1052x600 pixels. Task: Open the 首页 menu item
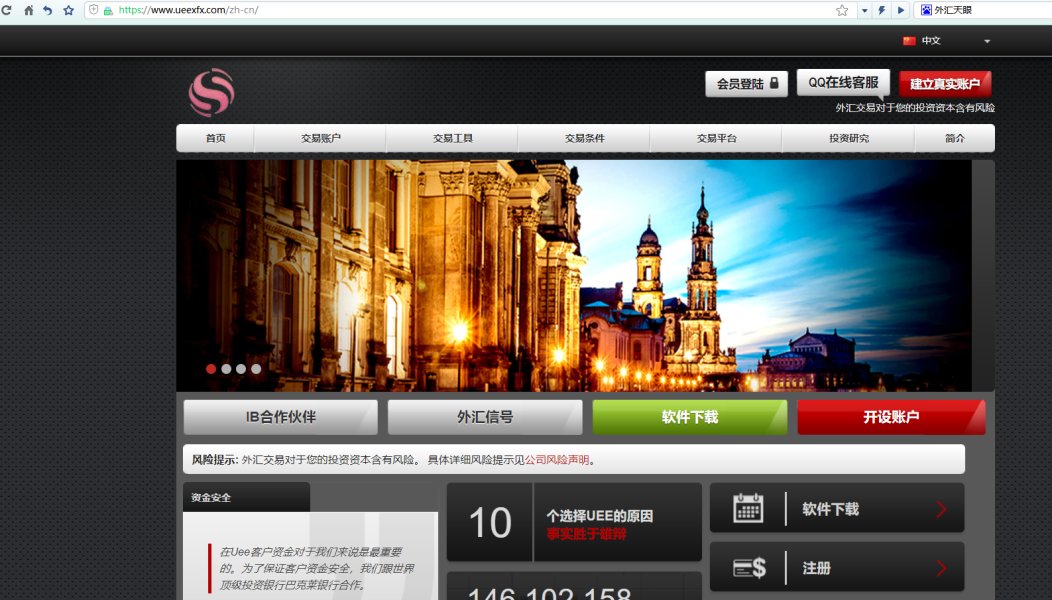click(215, 138)
